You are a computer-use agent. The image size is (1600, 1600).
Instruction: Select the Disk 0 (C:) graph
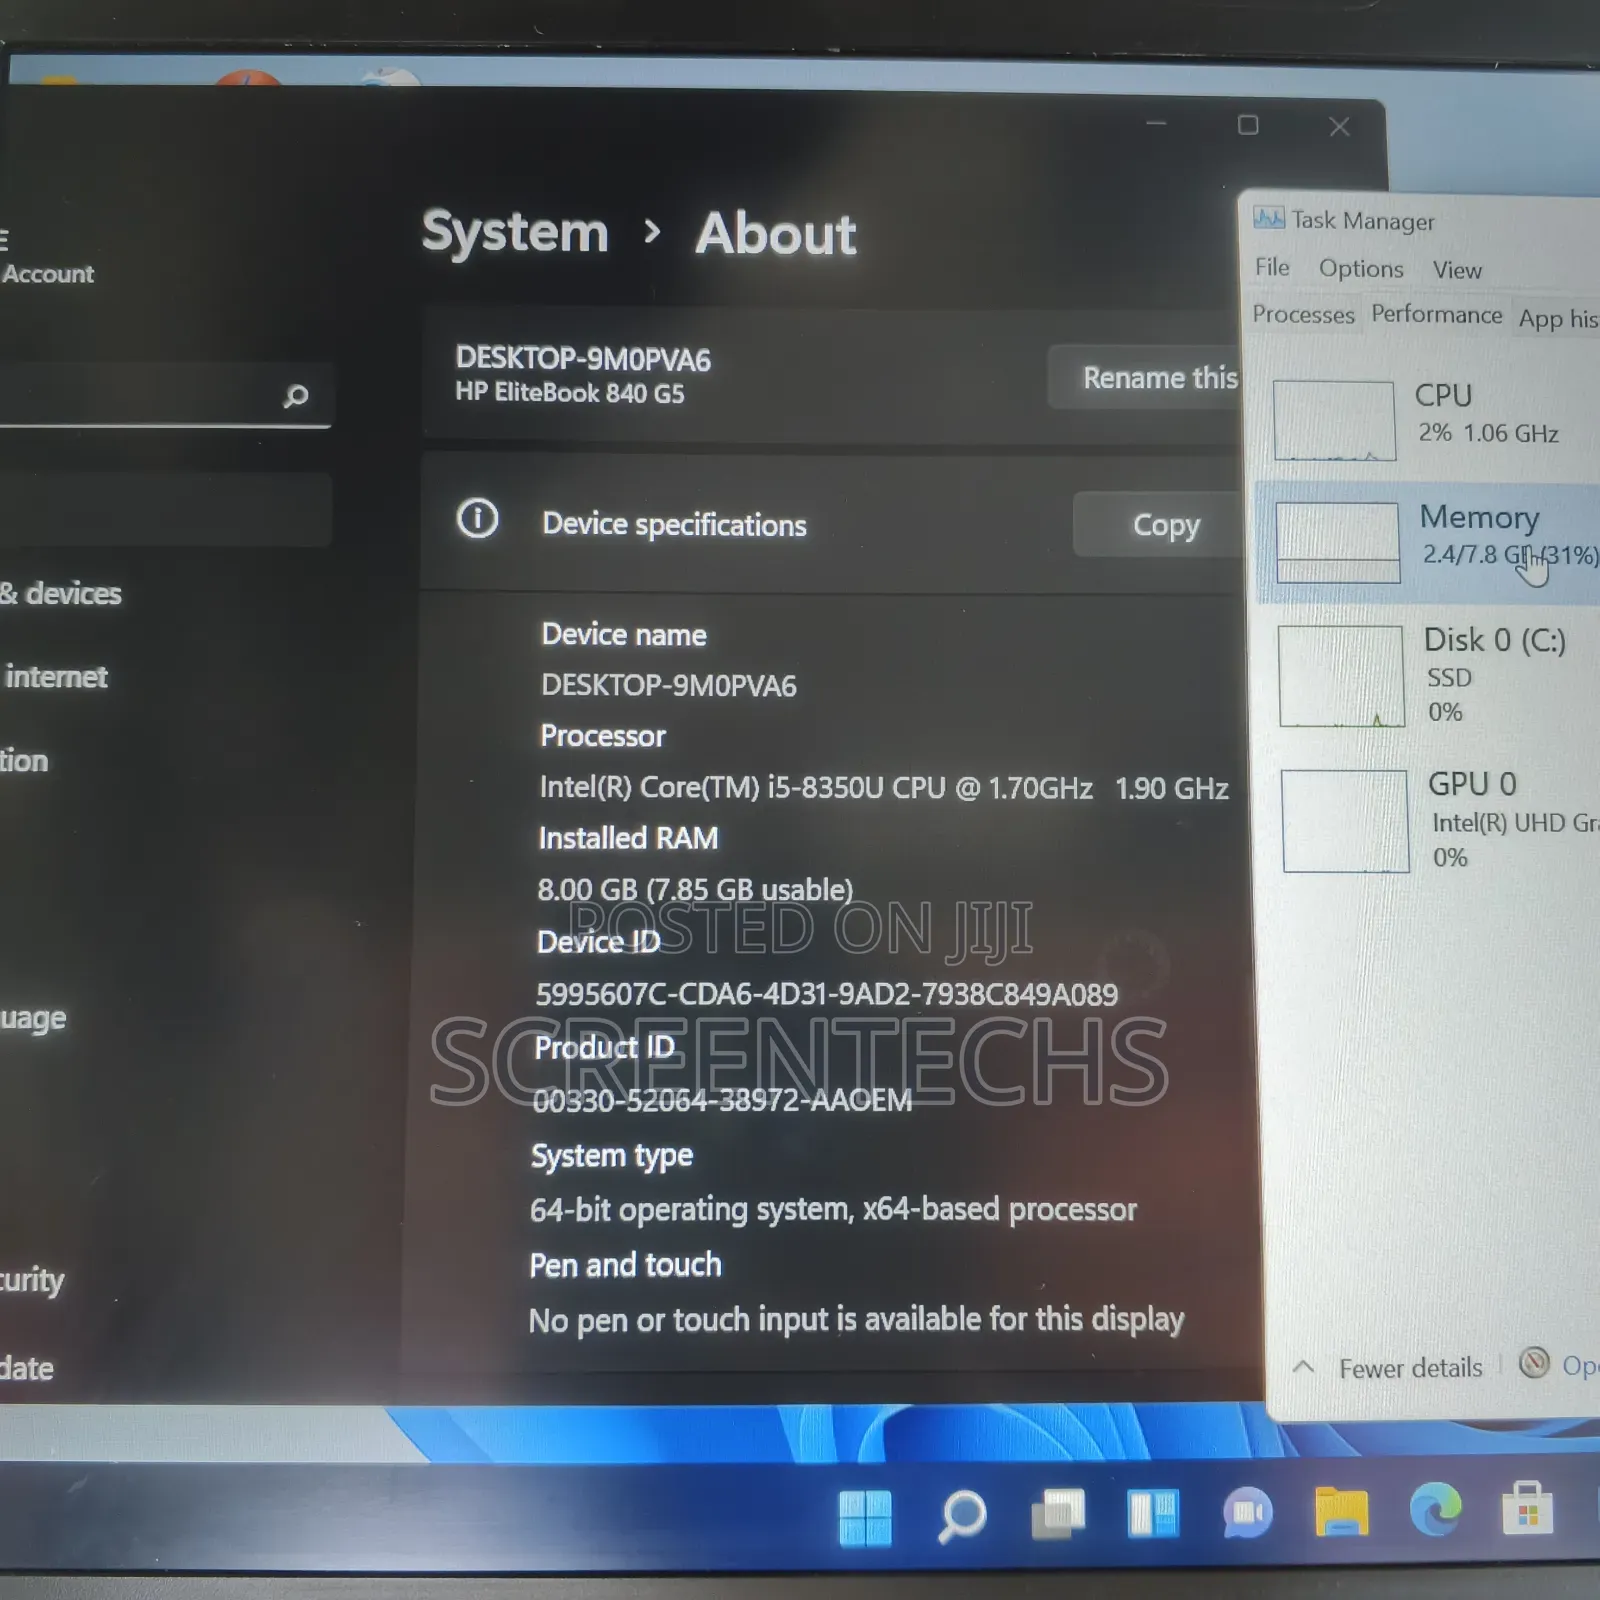pyautogui.click(x=1341, y=677)
